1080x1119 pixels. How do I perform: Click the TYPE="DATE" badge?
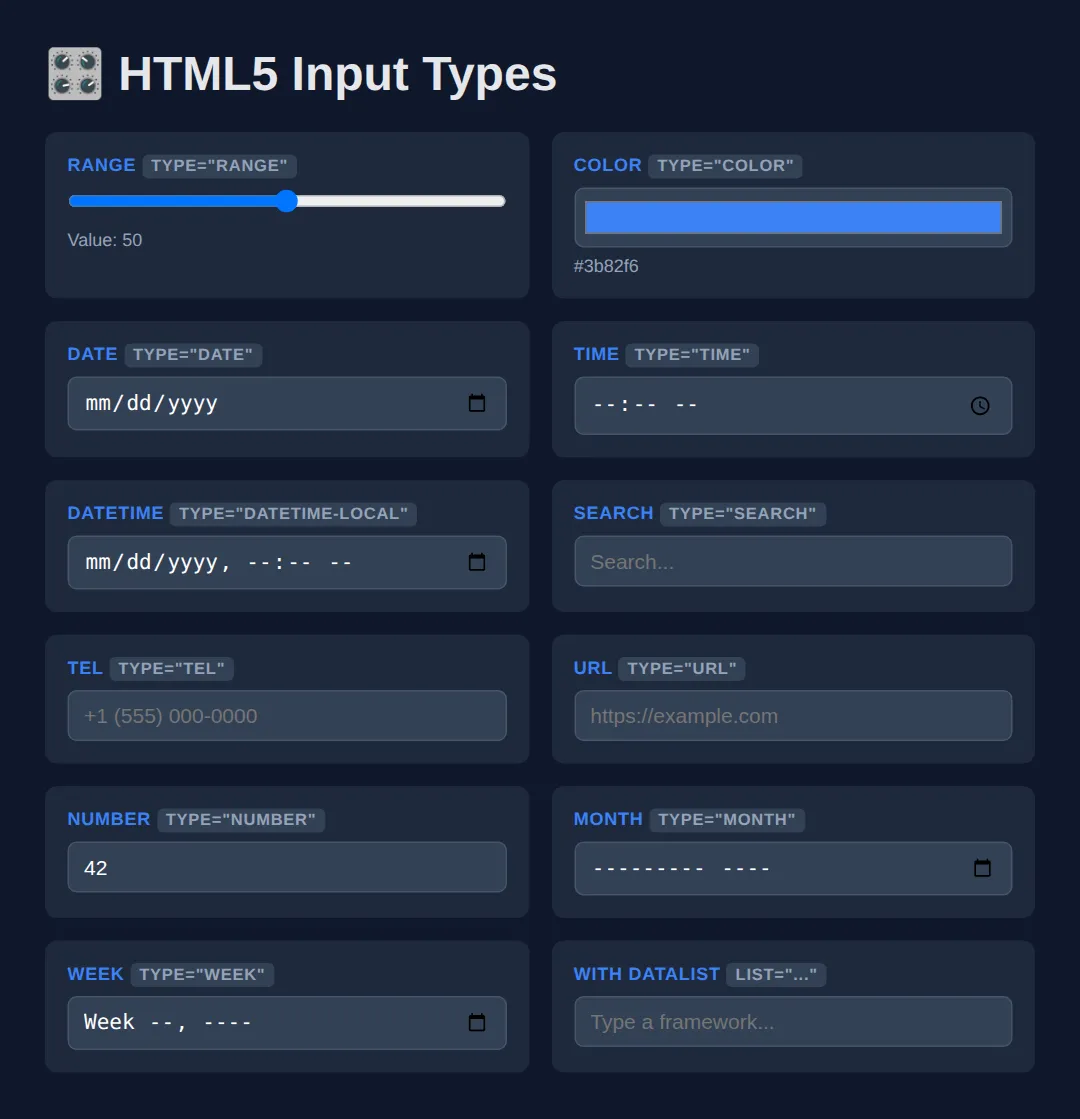(x=193, y=355)
